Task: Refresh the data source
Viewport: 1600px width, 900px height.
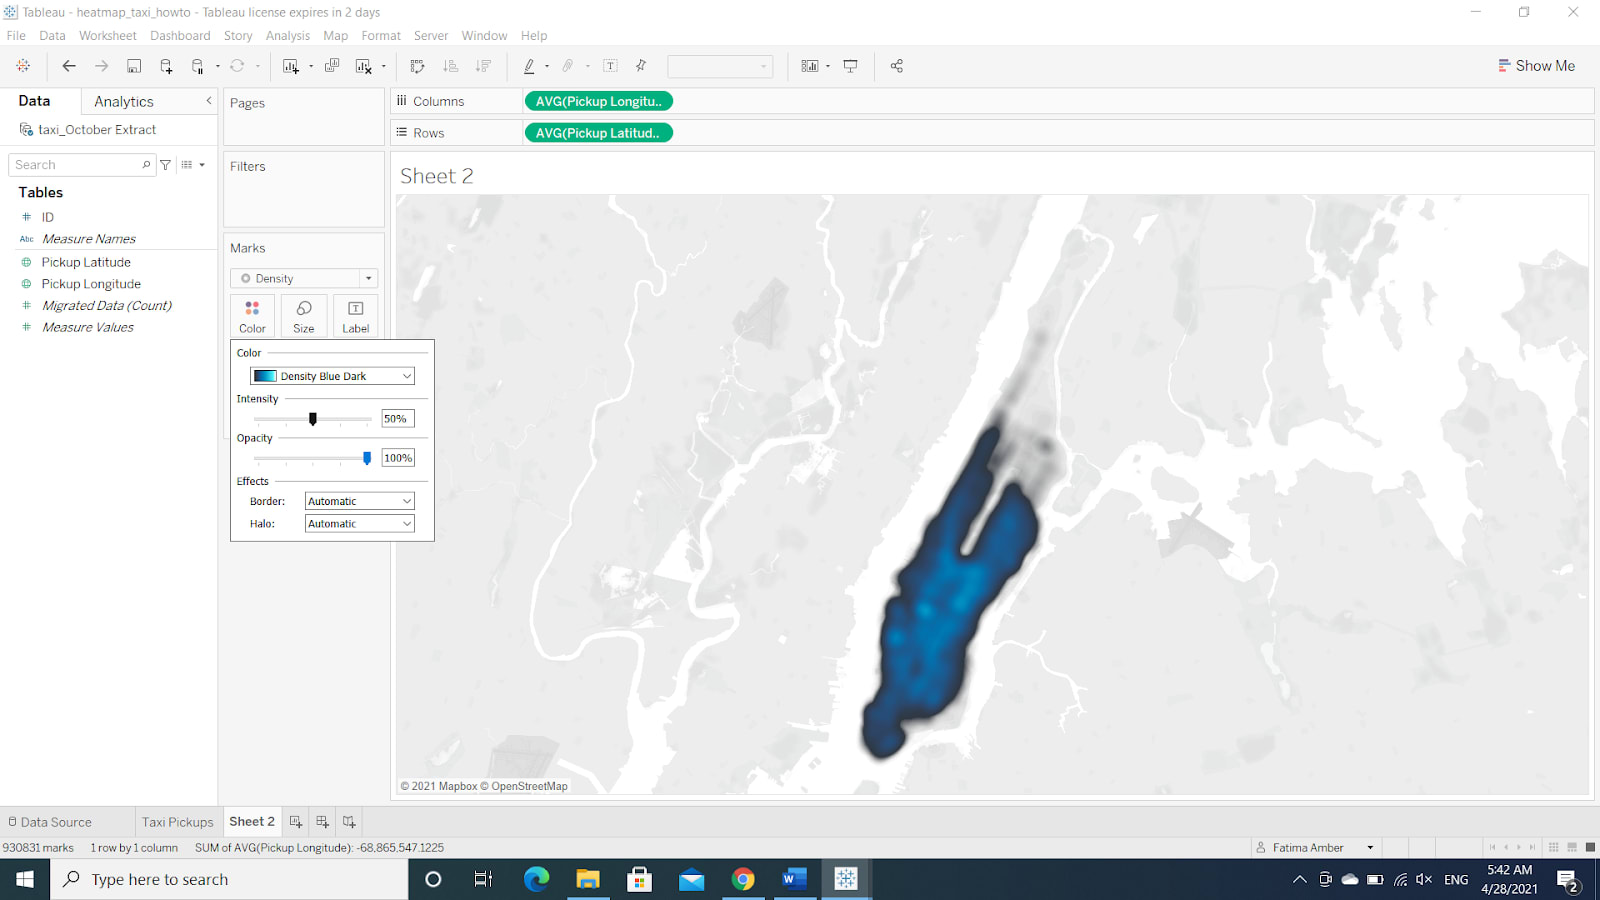Action: coord(237,66)
